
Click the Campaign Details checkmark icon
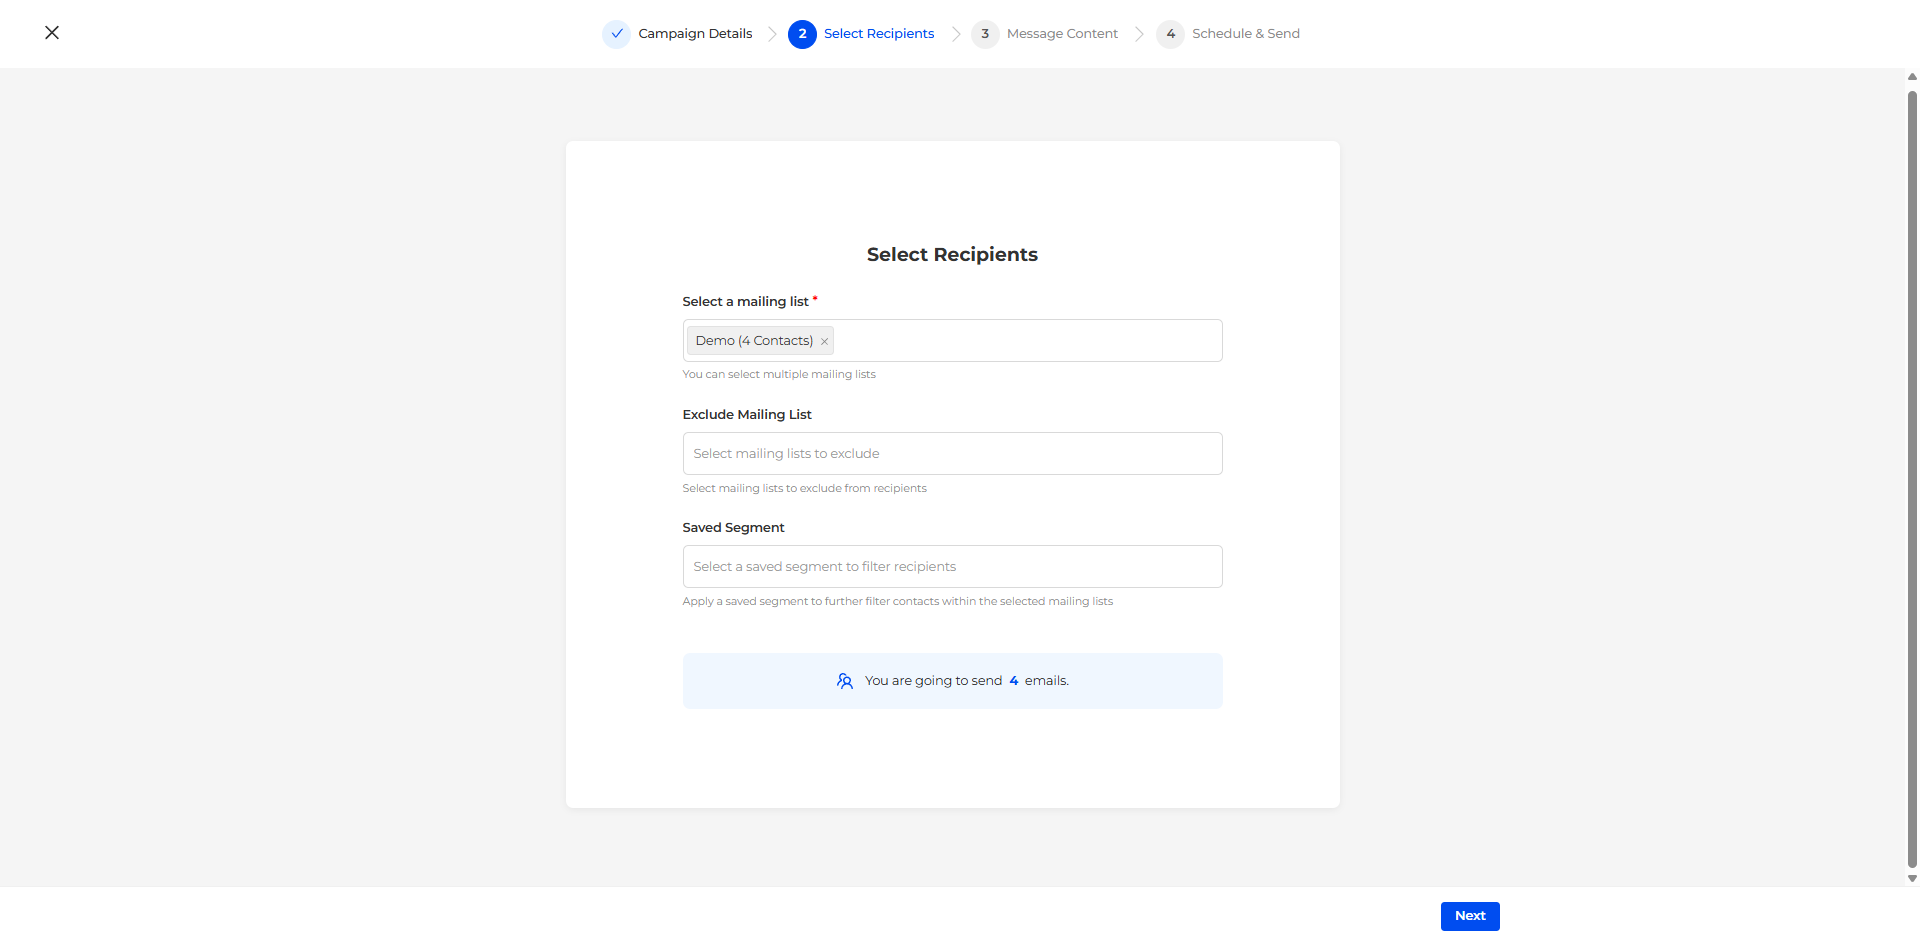point(617,34)
